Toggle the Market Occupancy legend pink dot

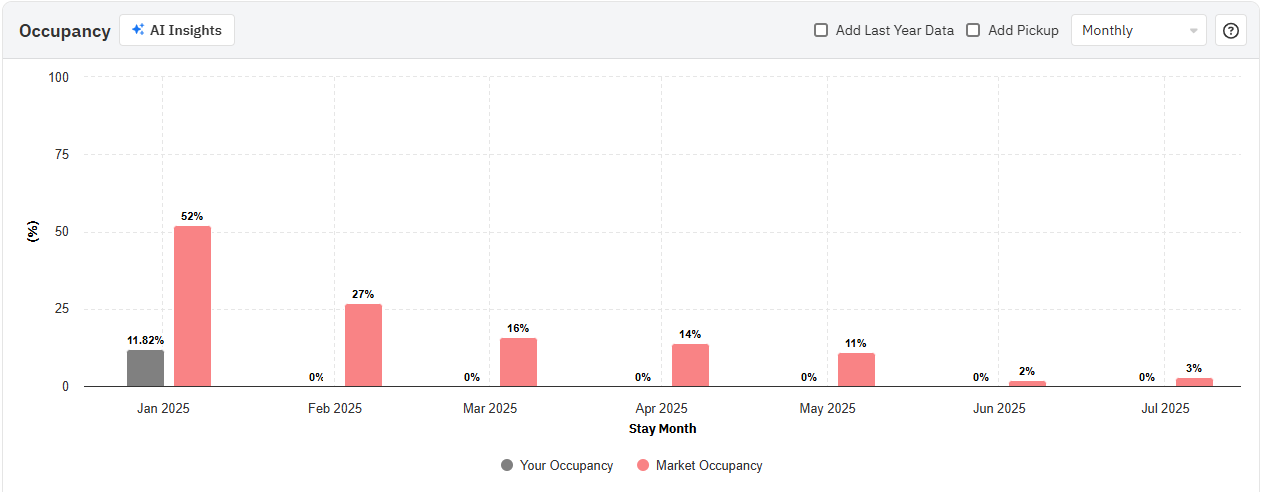[643, 465]
